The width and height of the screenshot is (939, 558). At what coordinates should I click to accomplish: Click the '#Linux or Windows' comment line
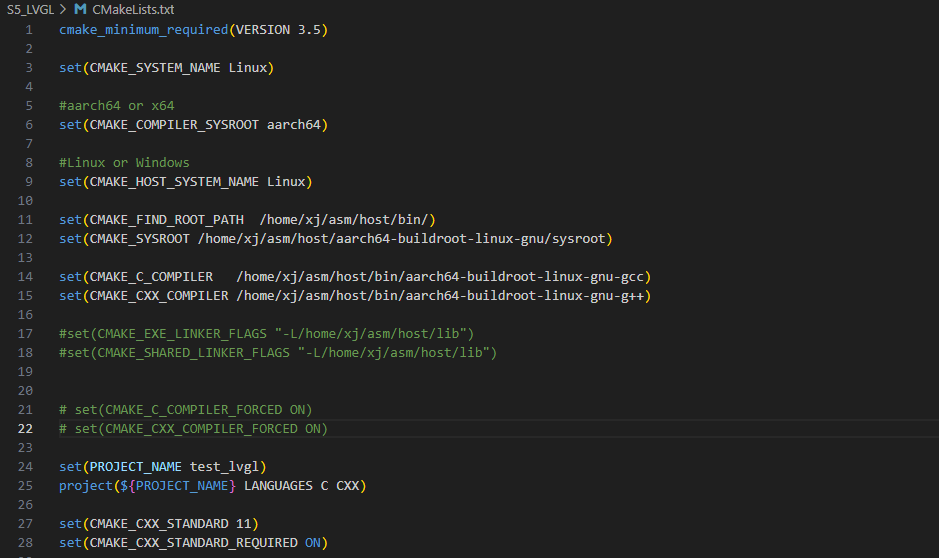point(124,162)
